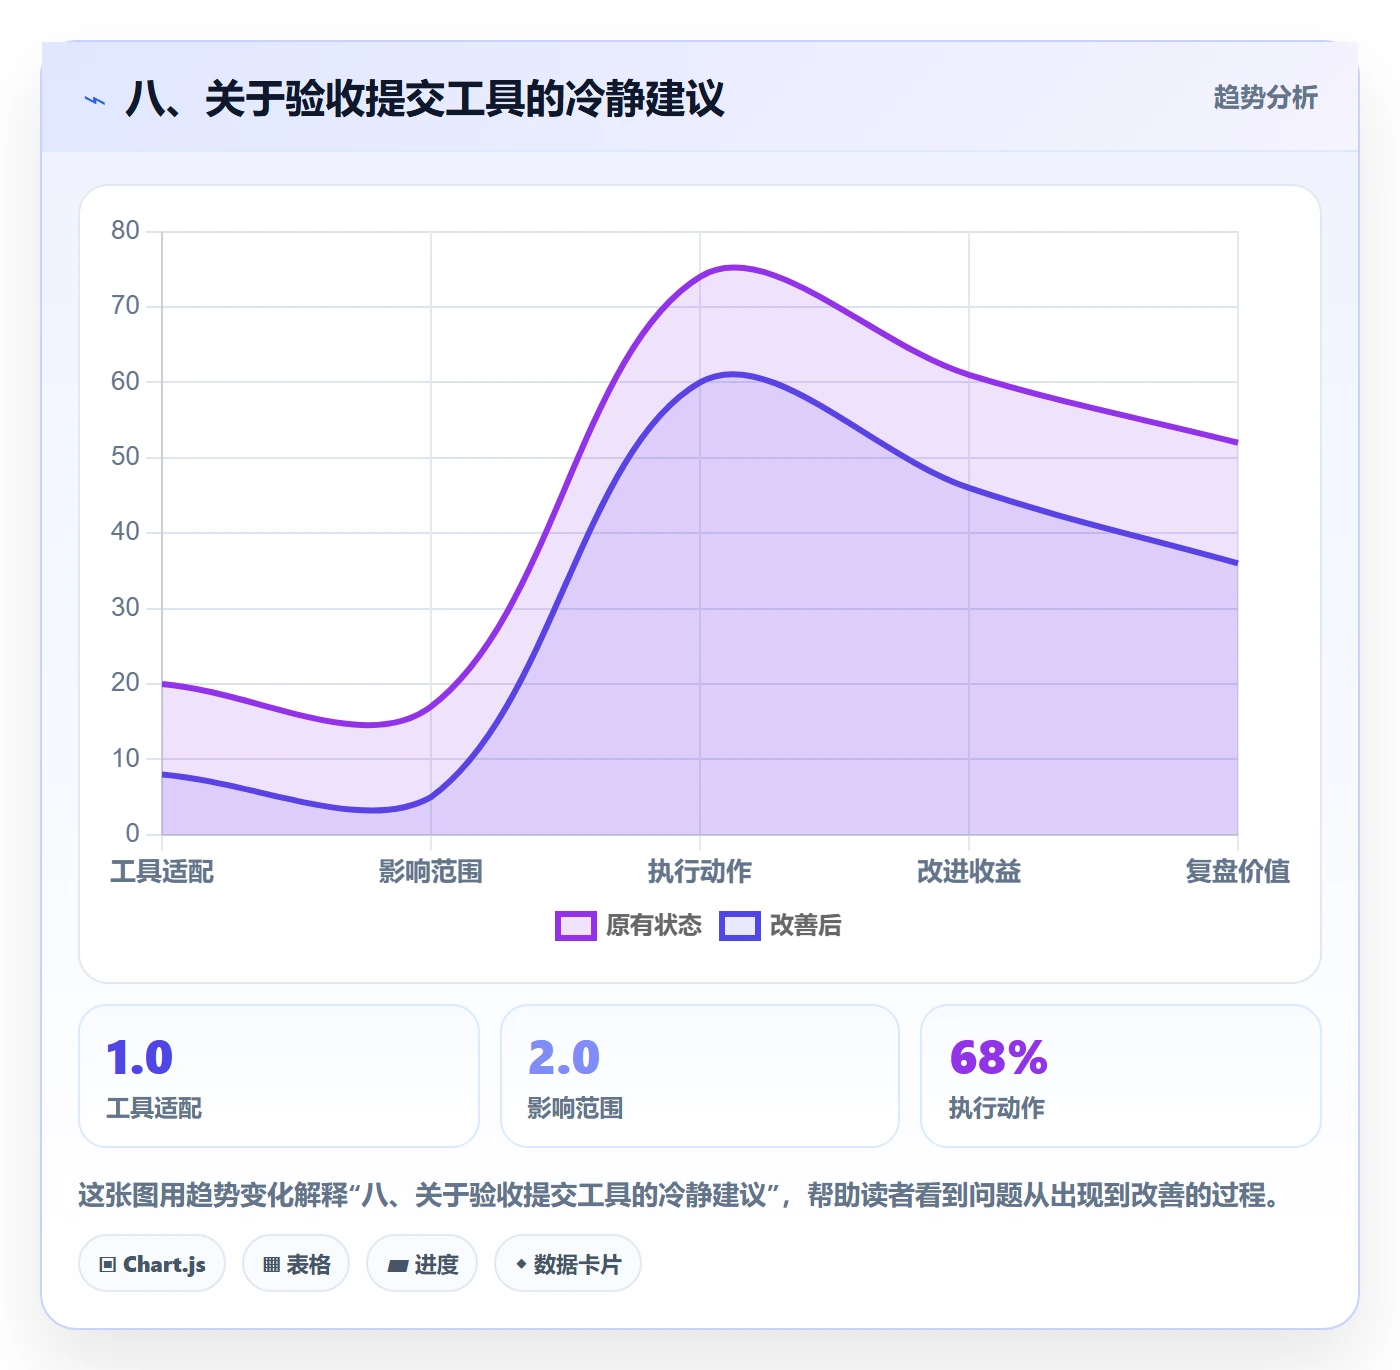Toggle the 原有状态 legend swatch
The height and width of the screenshot is (1370, 1400).
(x=575, y=926)
